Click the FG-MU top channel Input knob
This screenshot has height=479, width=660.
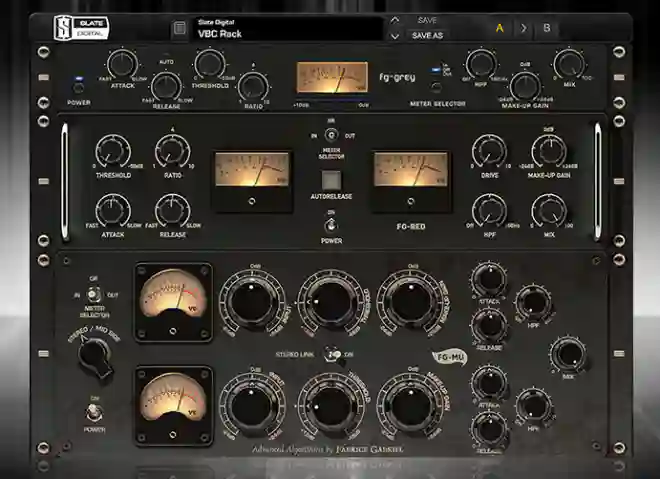[x=252, y=301]
